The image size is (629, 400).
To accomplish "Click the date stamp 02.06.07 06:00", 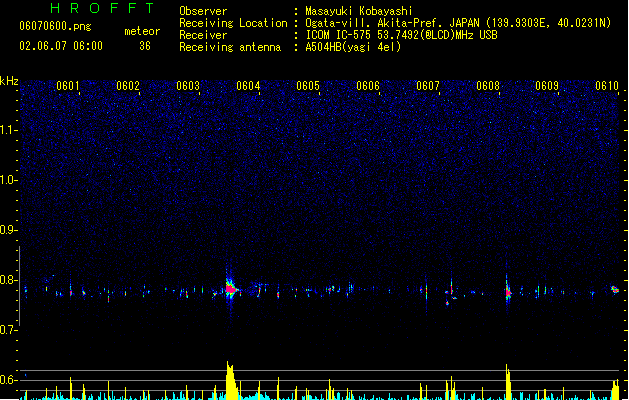I will click(x=61, y=46).
